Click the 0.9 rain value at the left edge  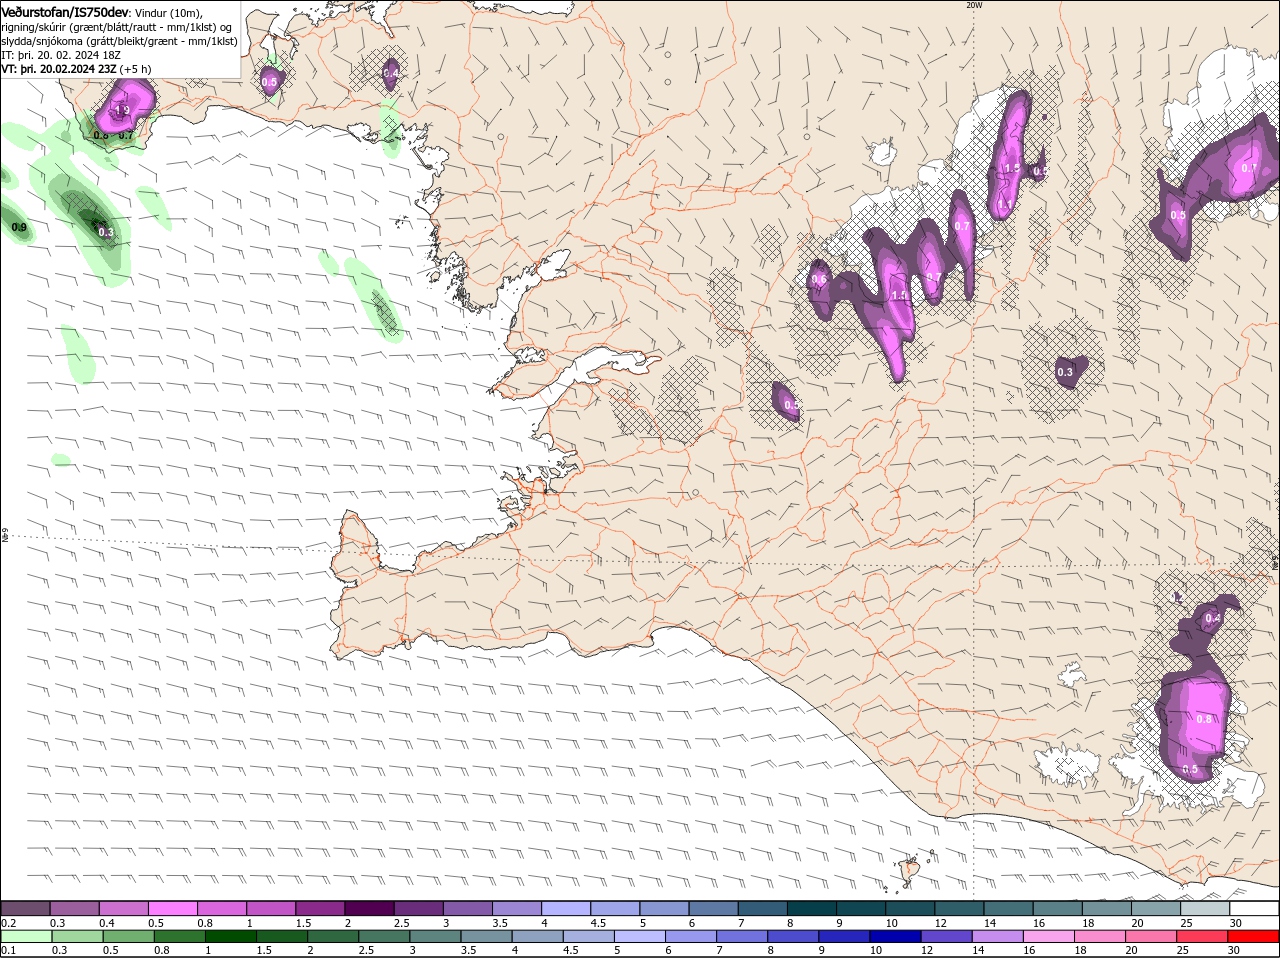[19, 228]
